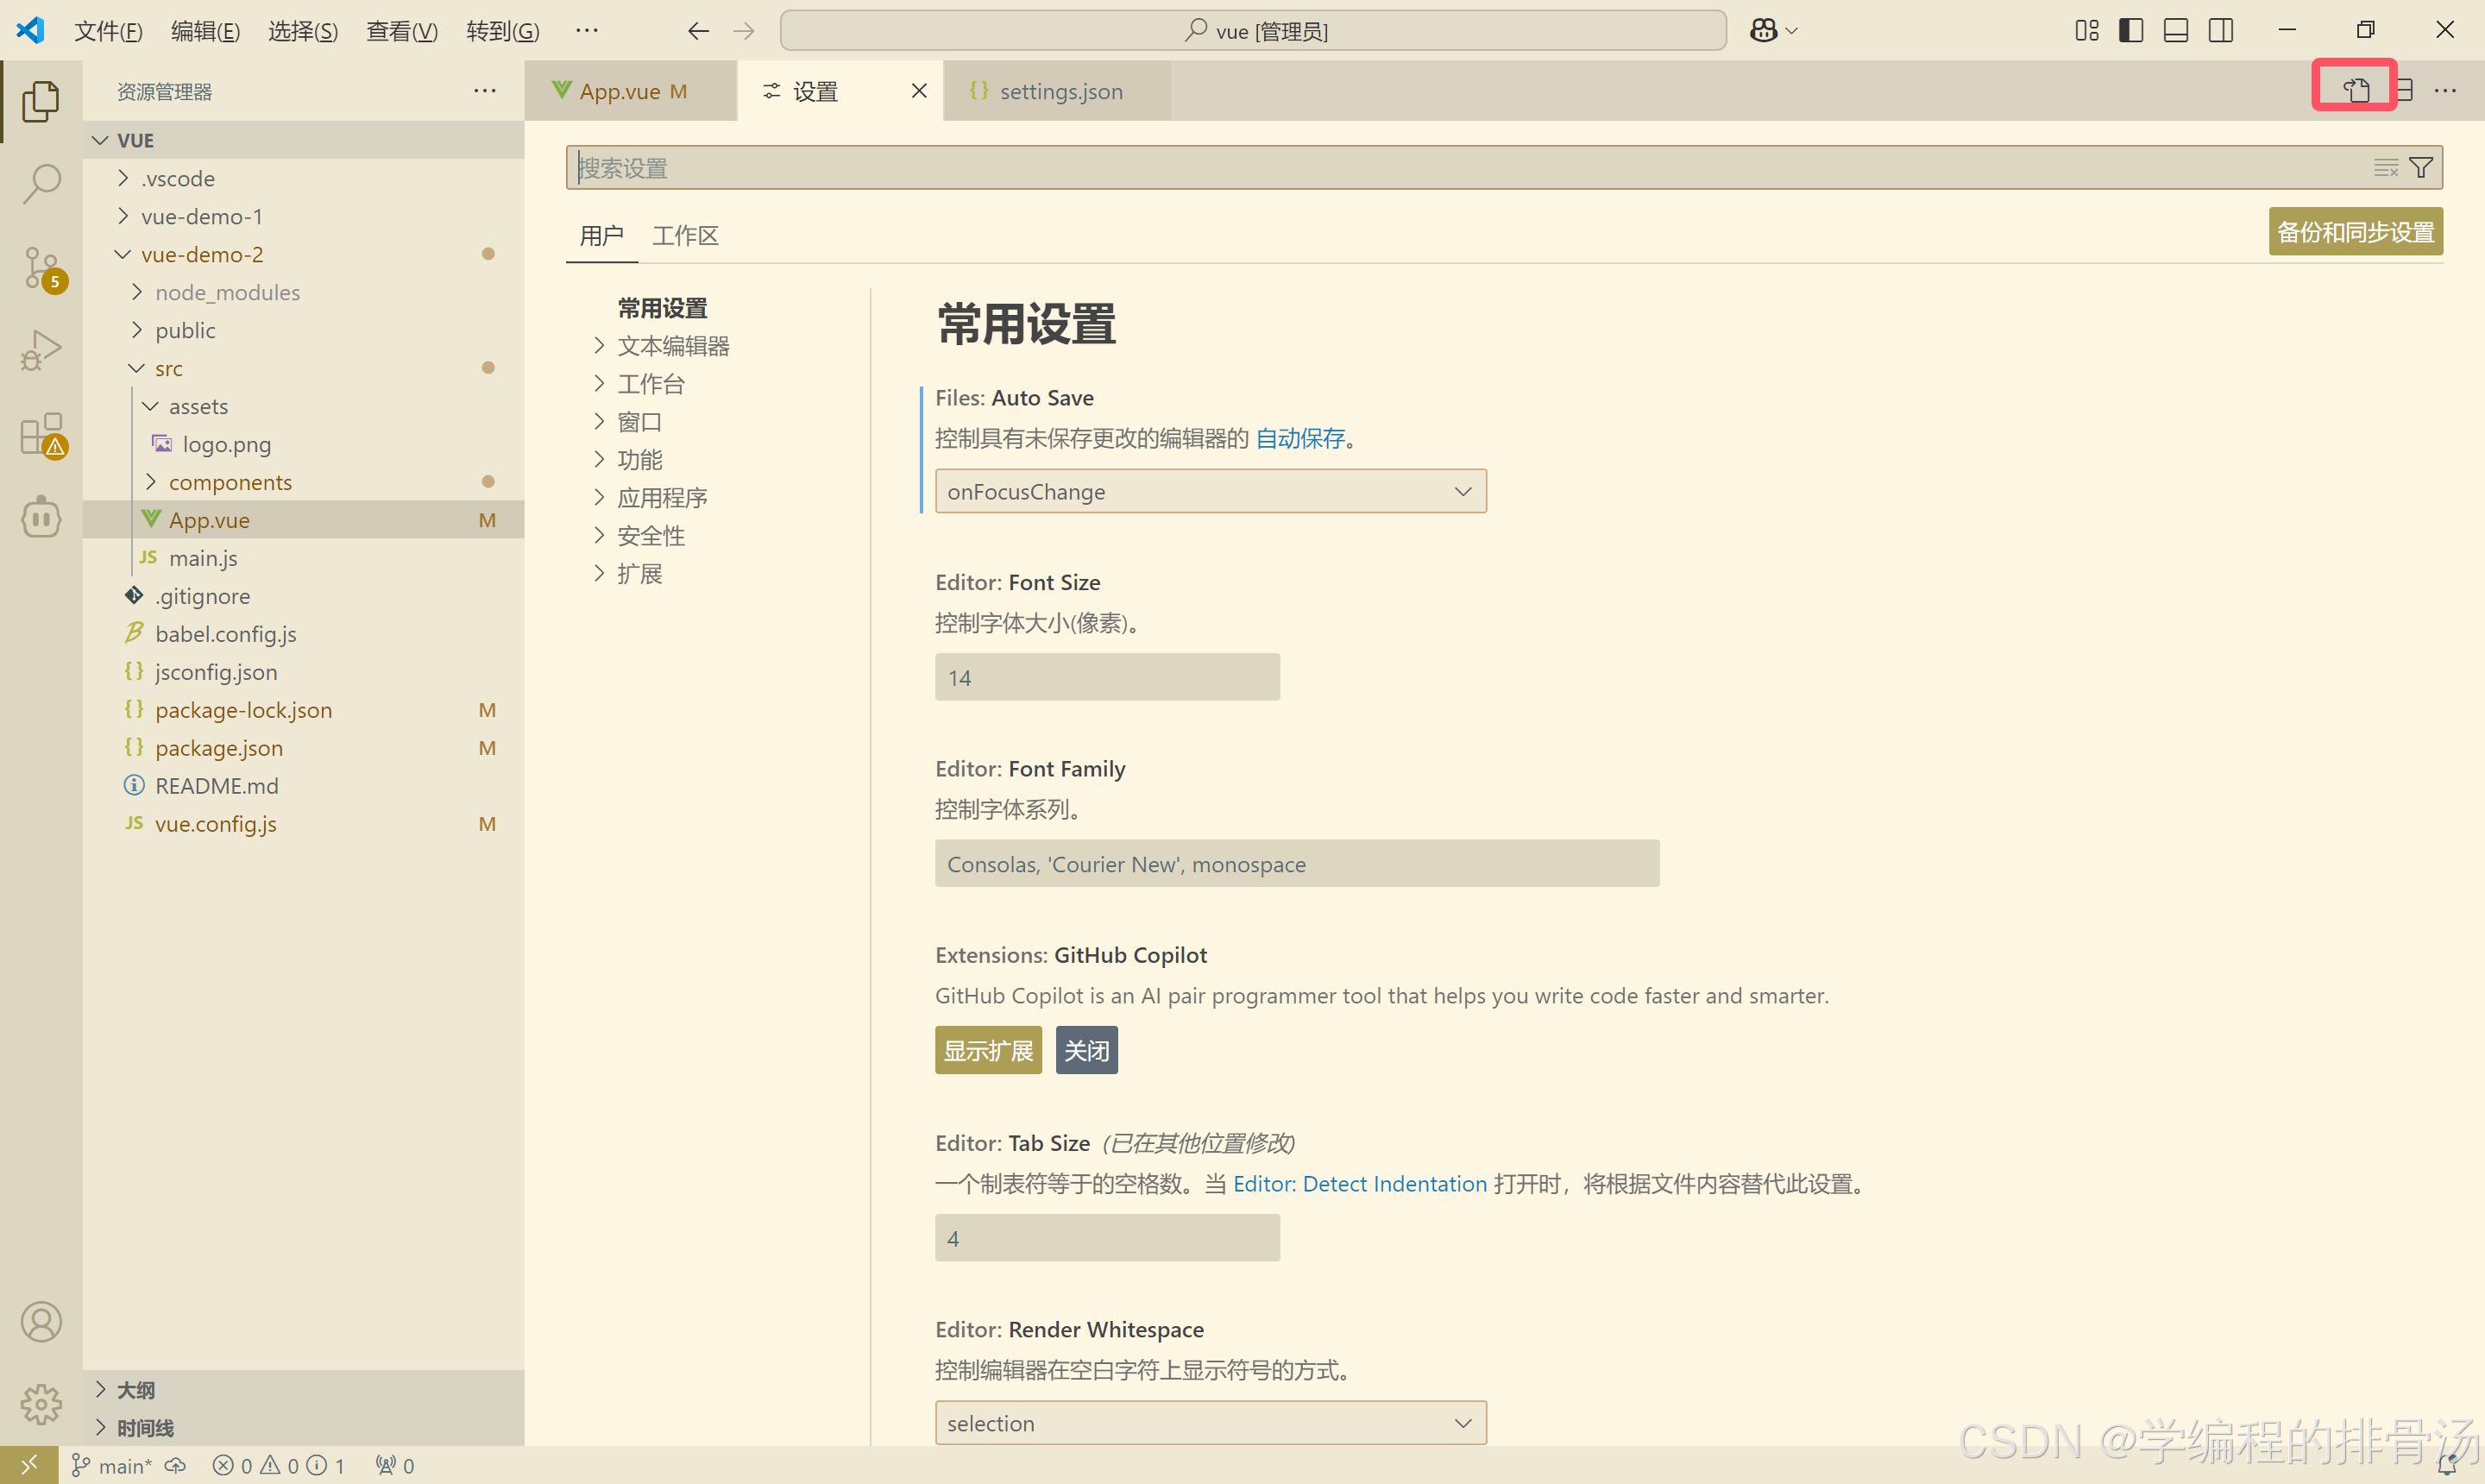
Task: Open the settings.json editor tab
Action: click(1060, 91)
